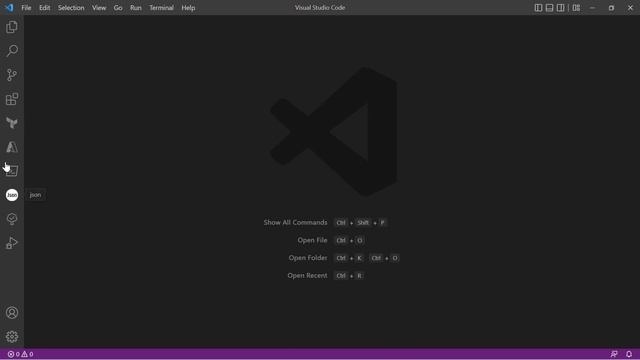This screenshot has width=640, height=360.
Task: Open the File menu
Action: pyautogui.click(x=26, y=8)
